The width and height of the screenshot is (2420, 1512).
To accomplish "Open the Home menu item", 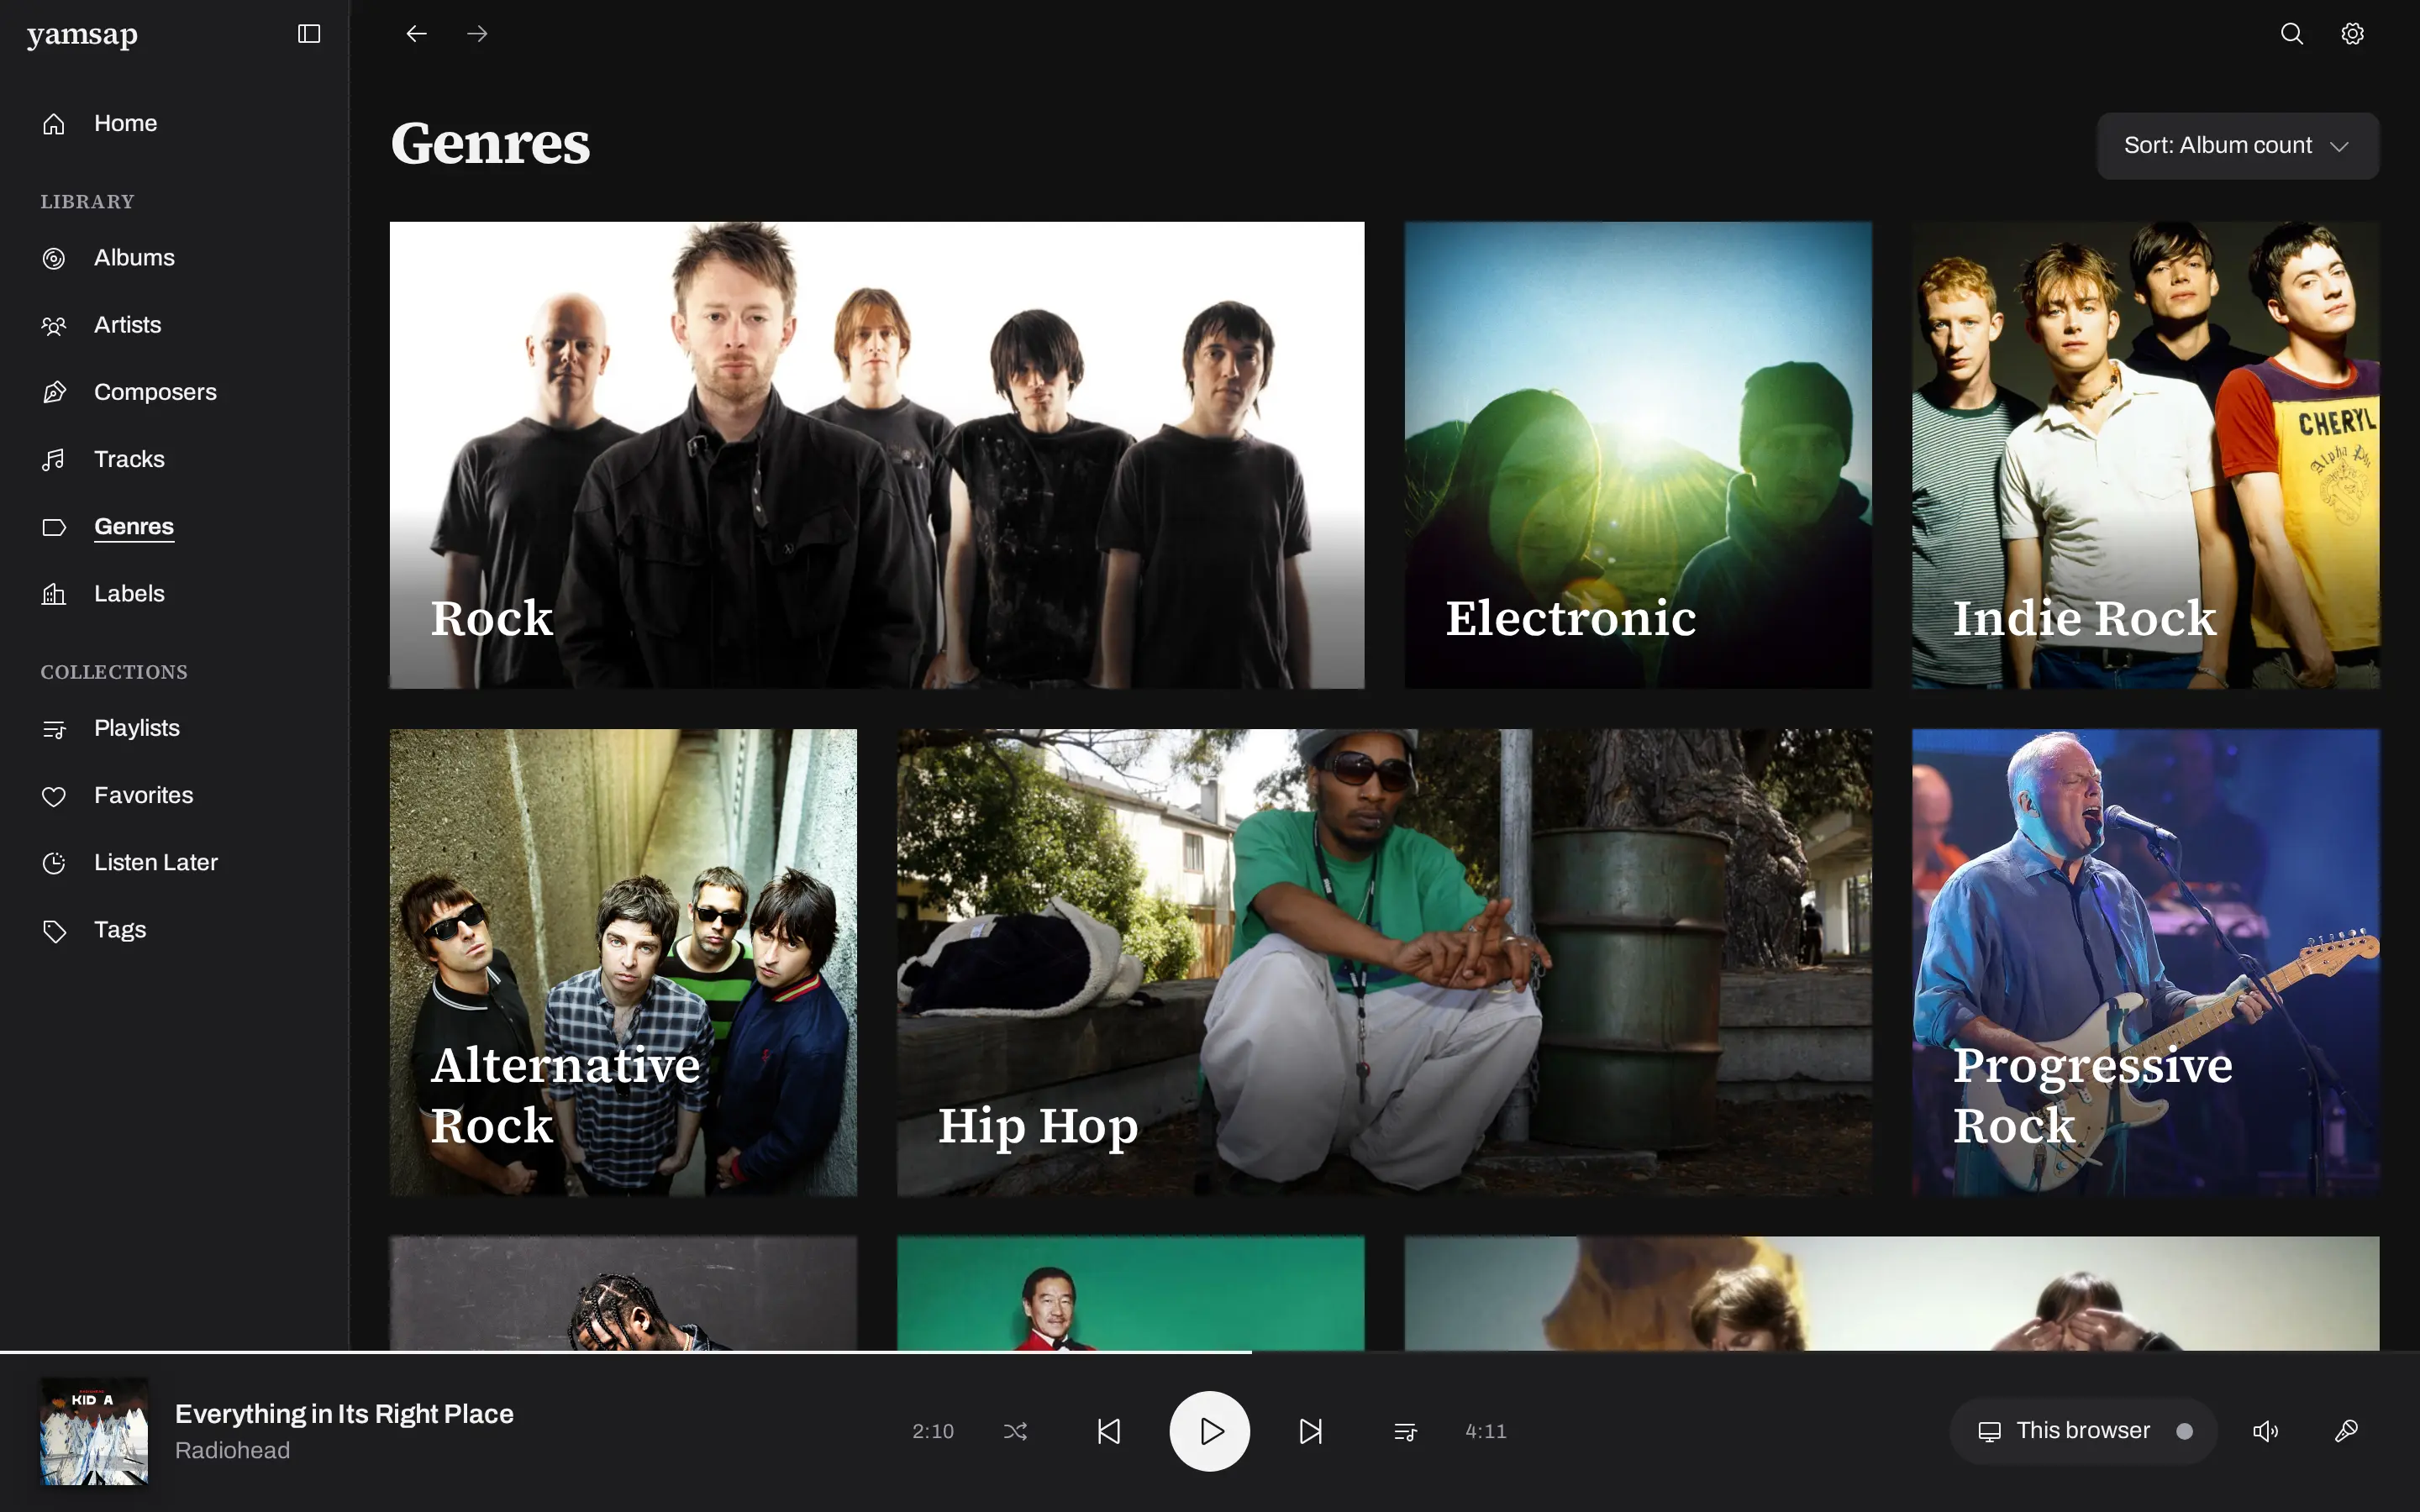I will coord(125,124).
